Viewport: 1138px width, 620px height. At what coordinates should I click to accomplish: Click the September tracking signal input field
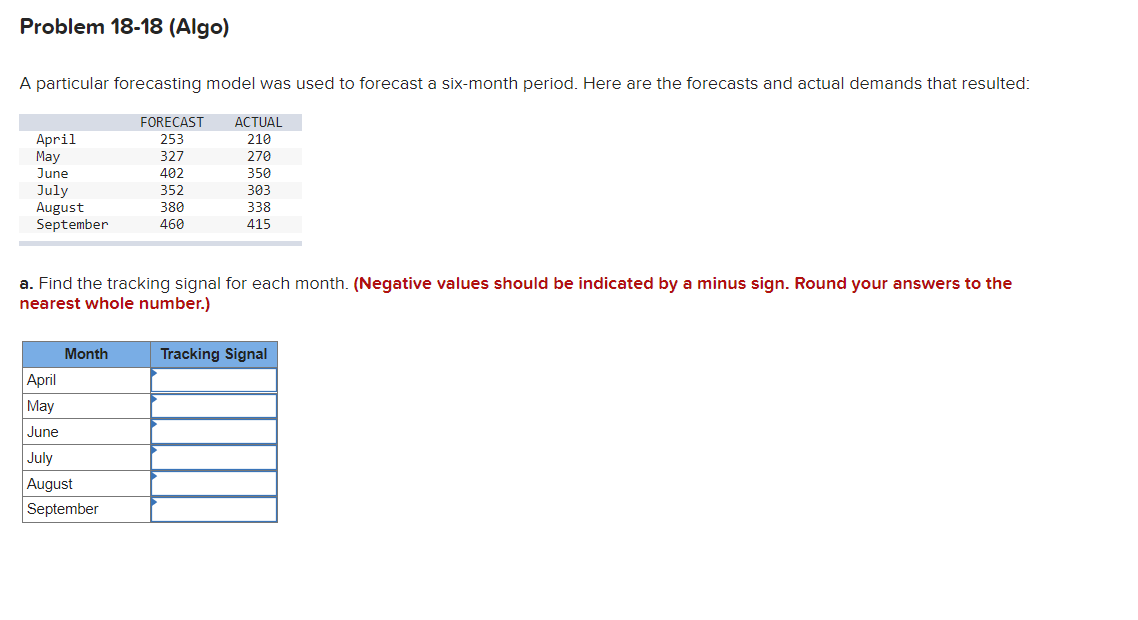214,509
